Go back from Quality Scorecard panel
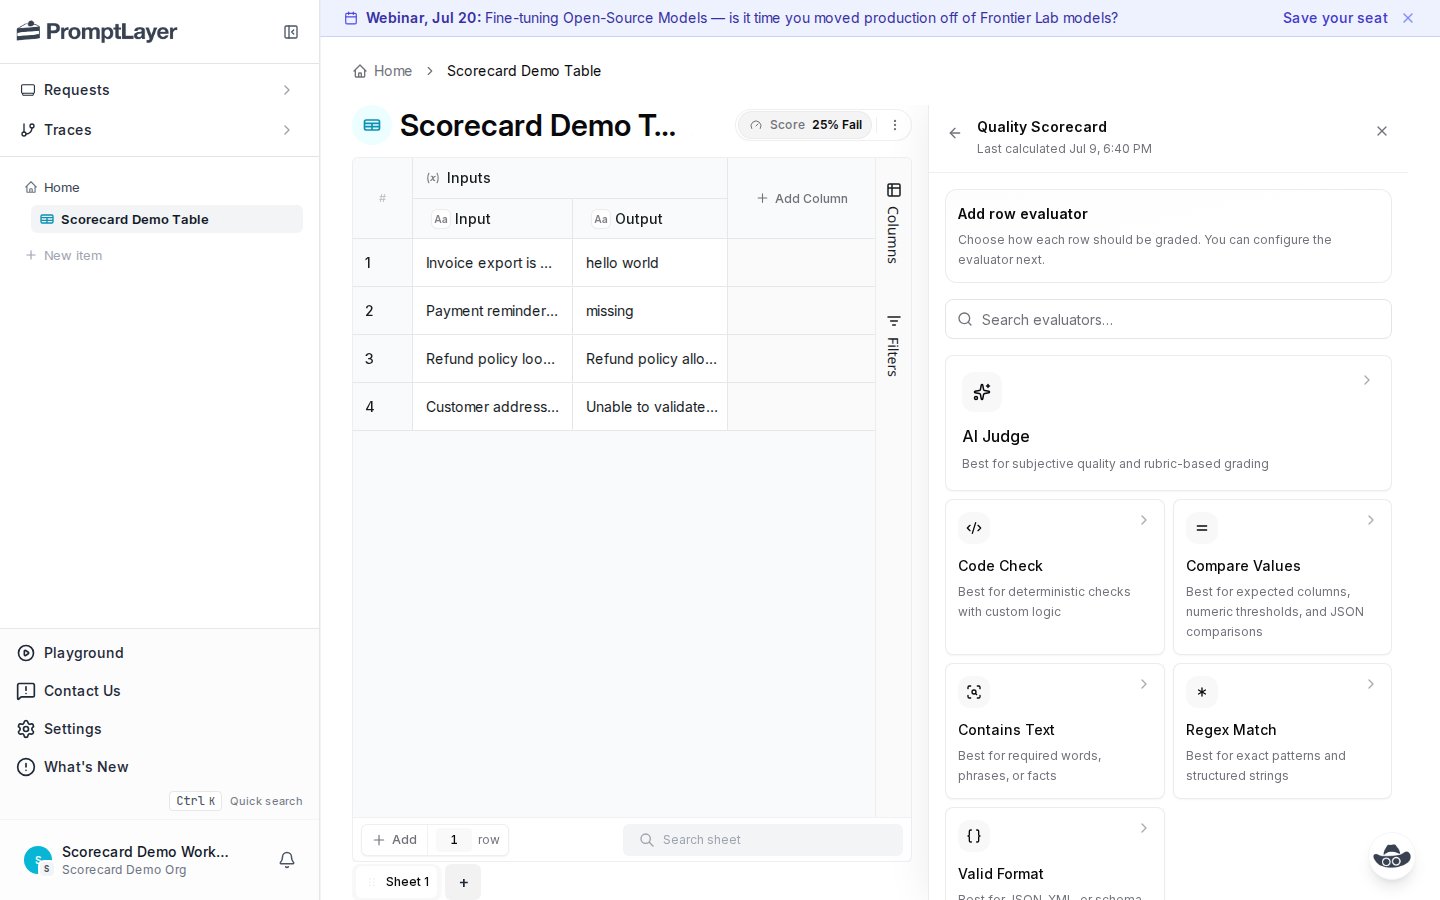This screenshot has height=900, width=1440. tap(955, 133)
